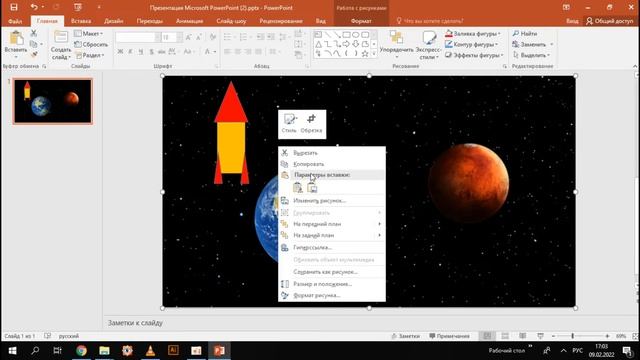Switch to Переходы ribbon tab
Viewport: 640px width, 360px height.
tap(150, 21)
